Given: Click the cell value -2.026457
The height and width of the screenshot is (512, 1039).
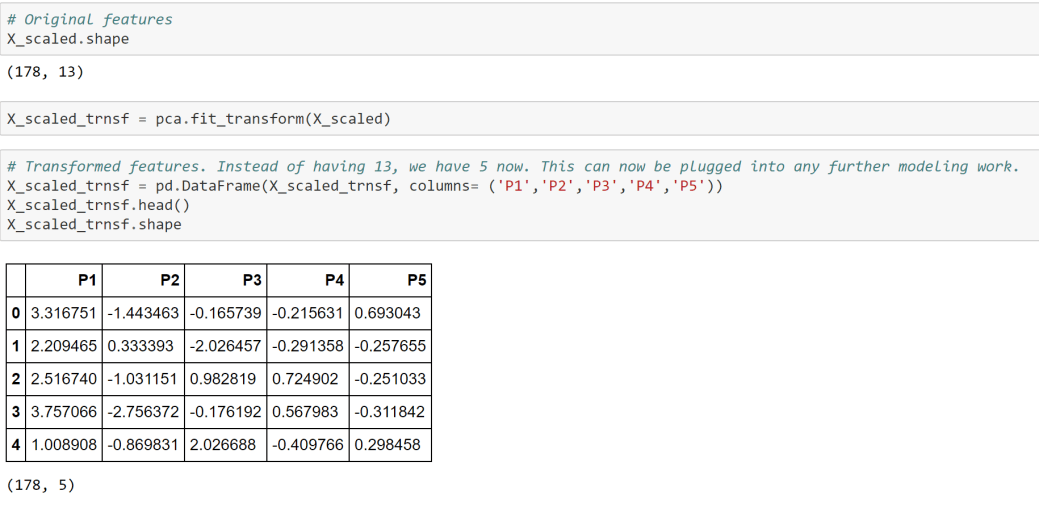Looking at the screenshot, I should (x=225, y=346).
